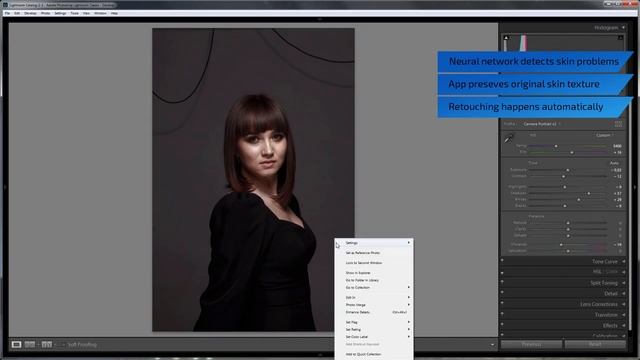Expand the Detail panel triangle
Image resolution: width=640 pixels, height=360 pixels.
(623, 293)
